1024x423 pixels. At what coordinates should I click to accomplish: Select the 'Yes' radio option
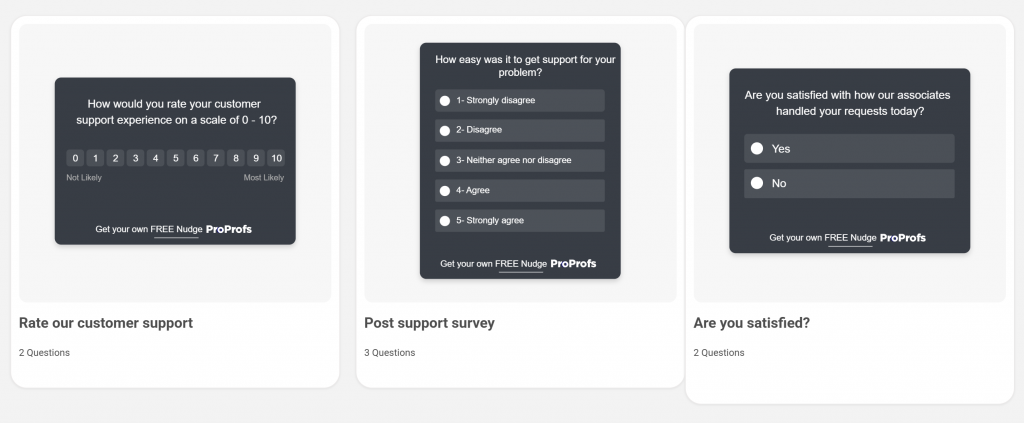[757, 149]
